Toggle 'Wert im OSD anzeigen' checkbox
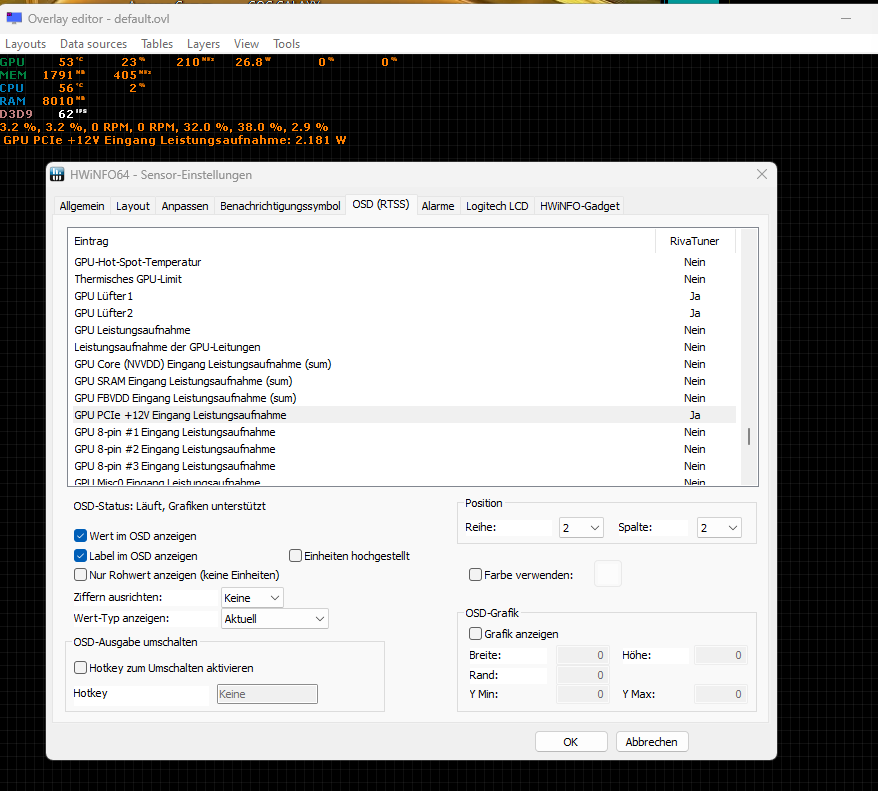 click(x=81, y=536)
